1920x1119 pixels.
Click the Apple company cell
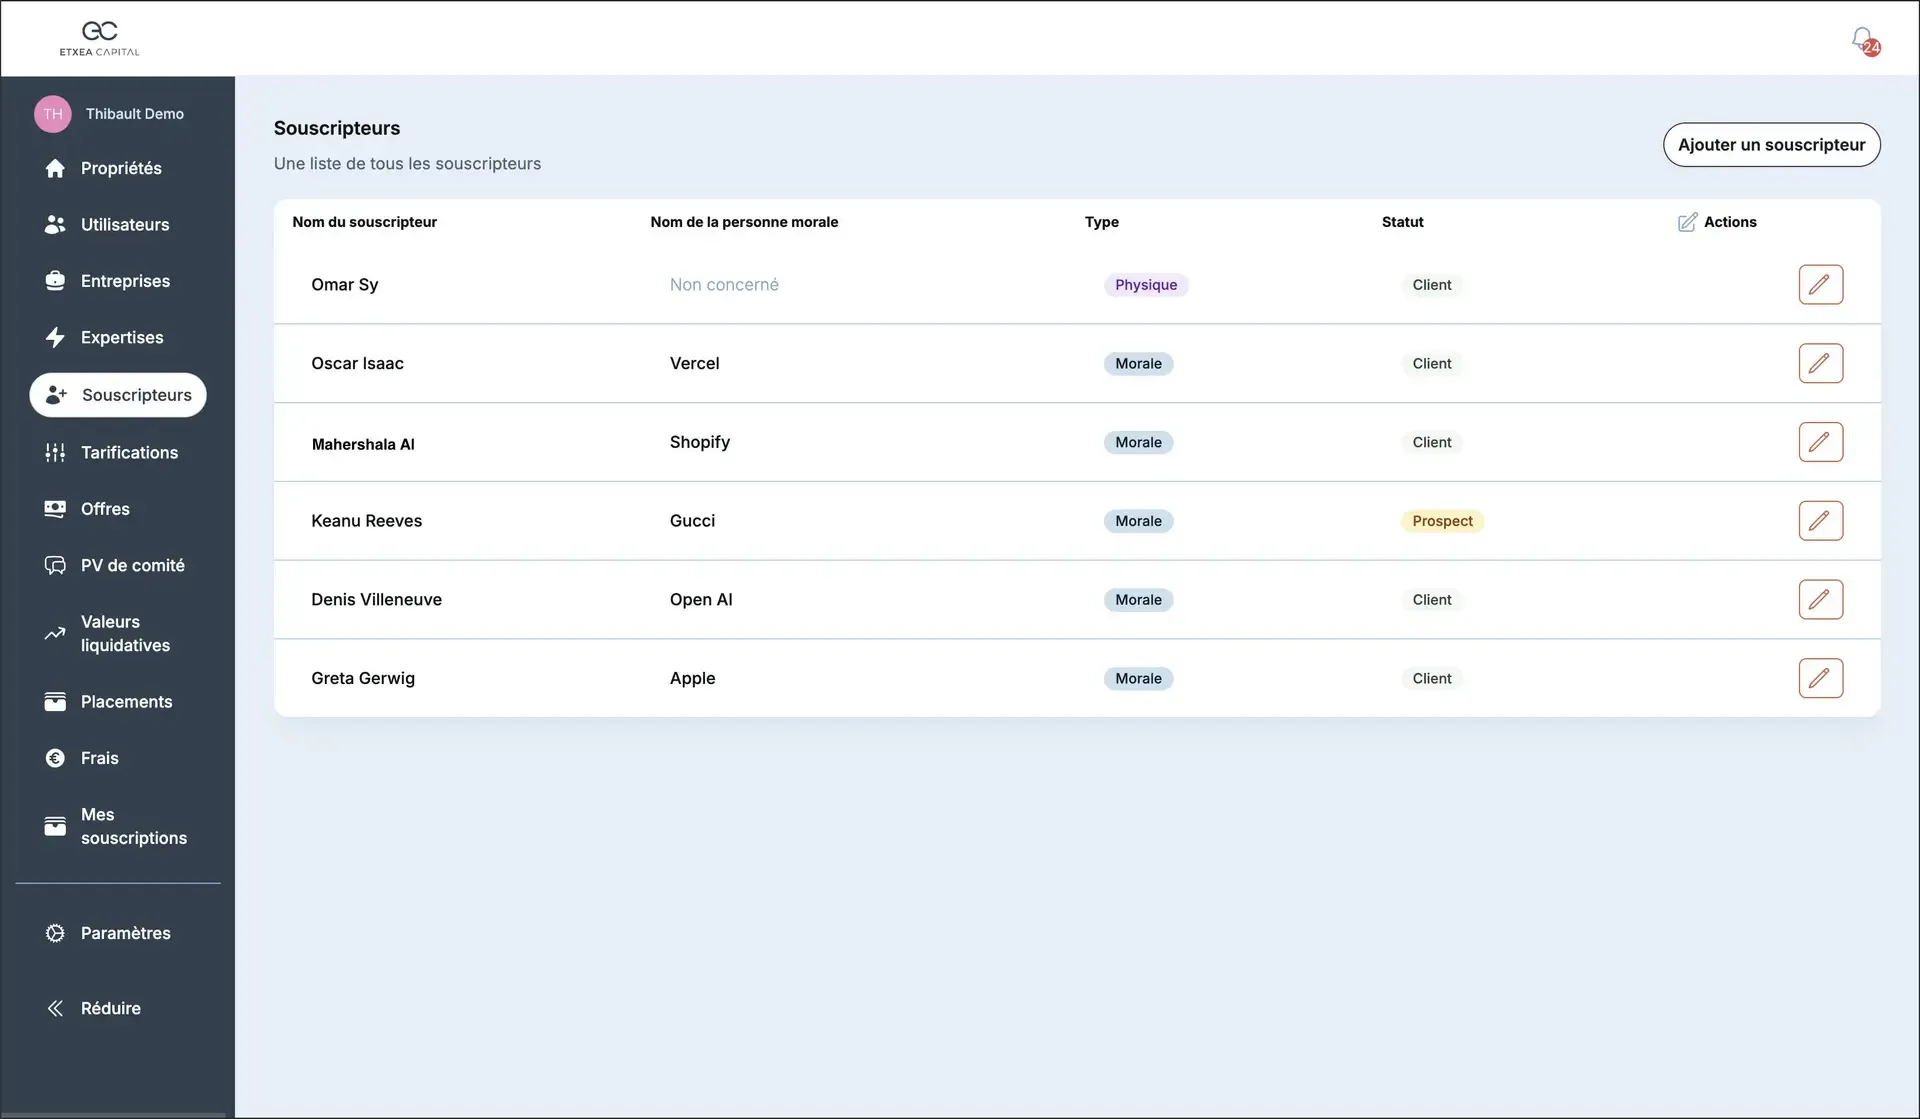[692, 678]
